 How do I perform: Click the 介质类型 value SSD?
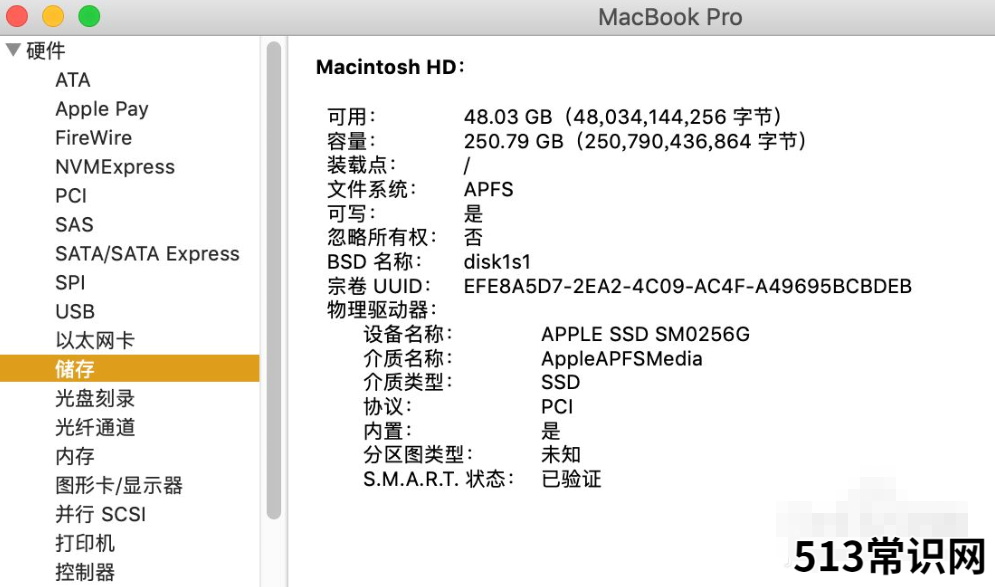tap(560, 382)
